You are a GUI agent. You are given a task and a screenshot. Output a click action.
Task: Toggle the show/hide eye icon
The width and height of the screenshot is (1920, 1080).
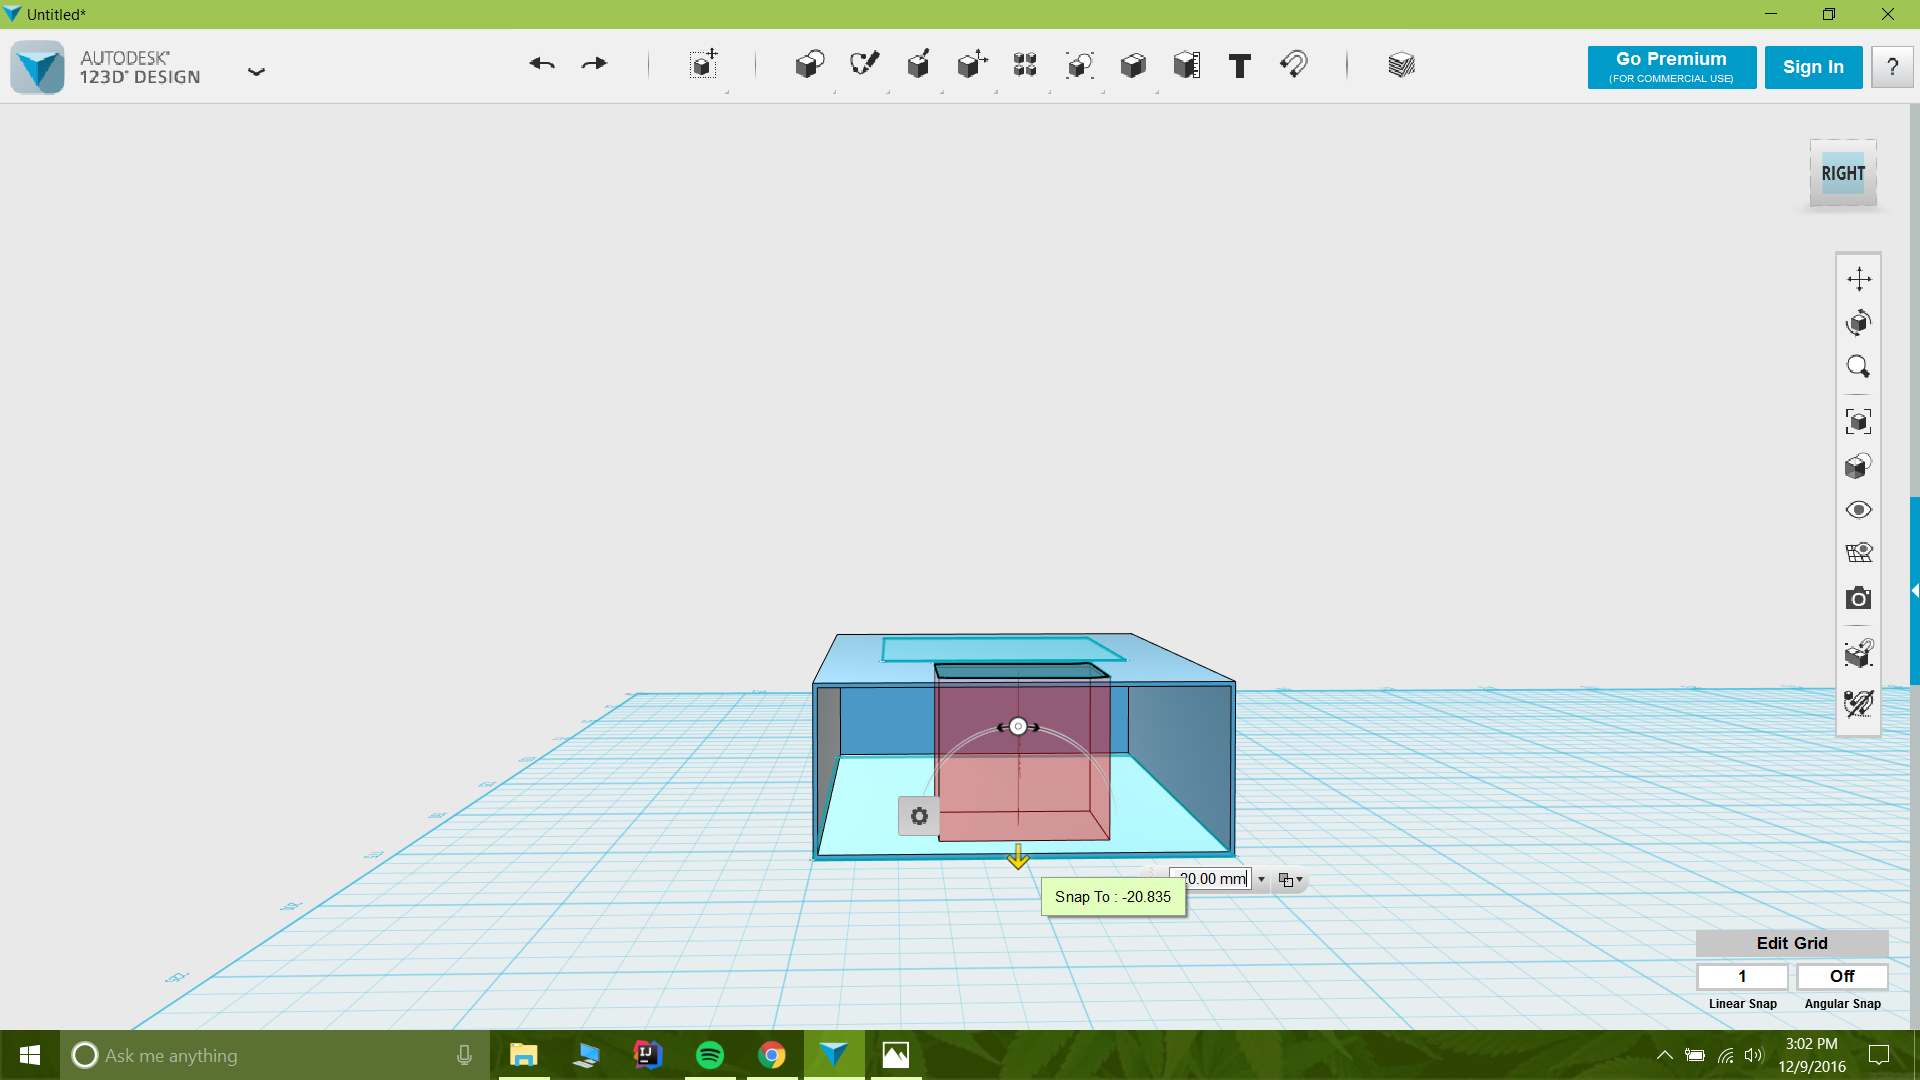coord(1859,510)
